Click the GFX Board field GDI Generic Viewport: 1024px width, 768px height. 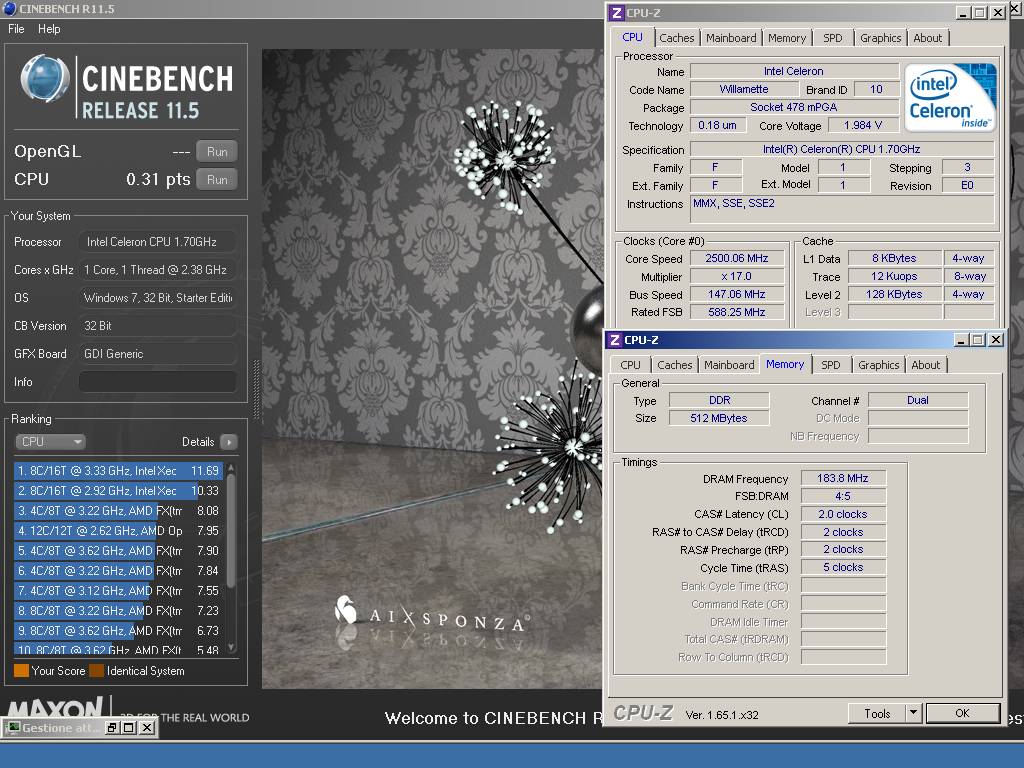pos(157,354)
